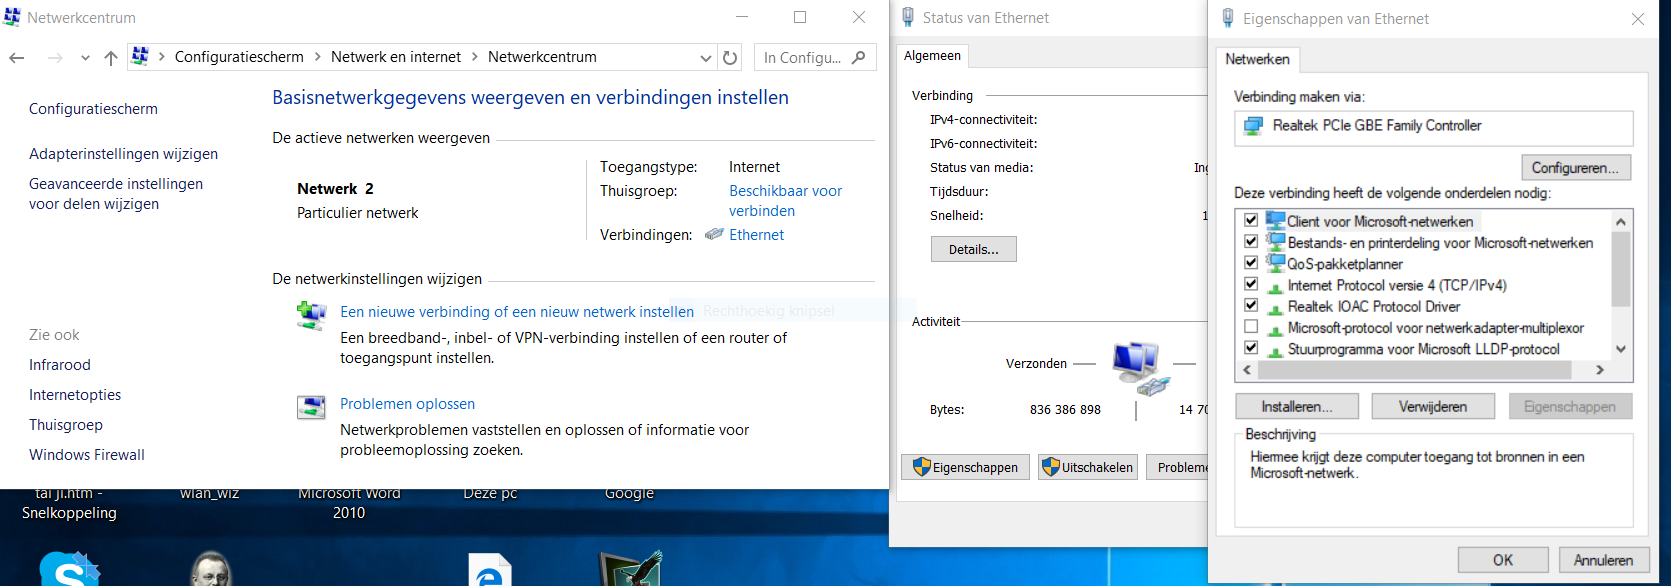This screenshot has width=1671, height=586.
Task: Click the Ethernet connection plug icon
Action: [x=714, y=234]
